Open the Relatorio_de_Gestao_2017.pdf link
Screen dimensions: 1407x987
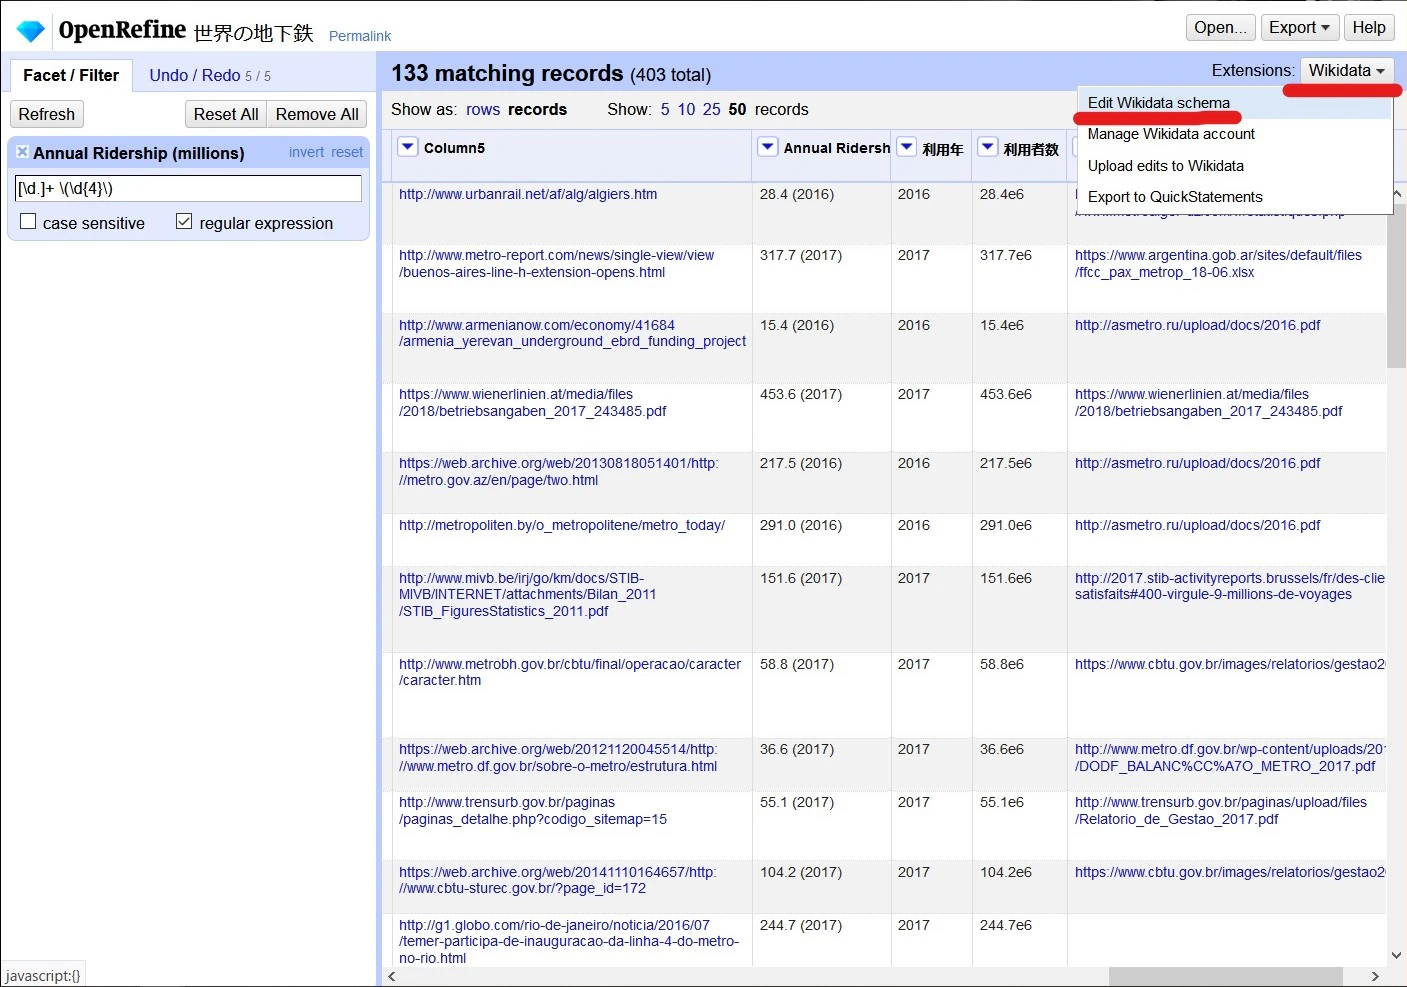pos(1221,811)
